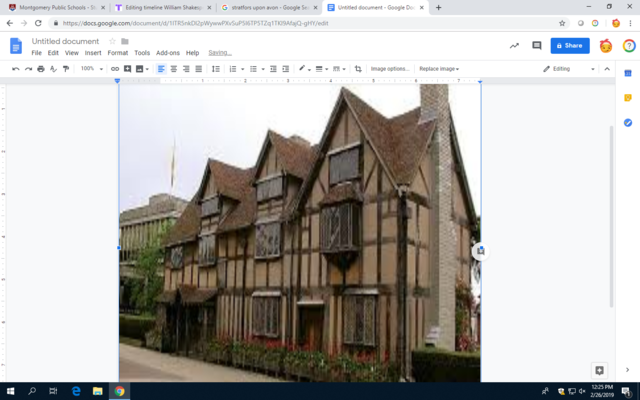The height and width of the screenshot is (400, 640).
Task: Click the Redo arrow icon
Action: 28,69
